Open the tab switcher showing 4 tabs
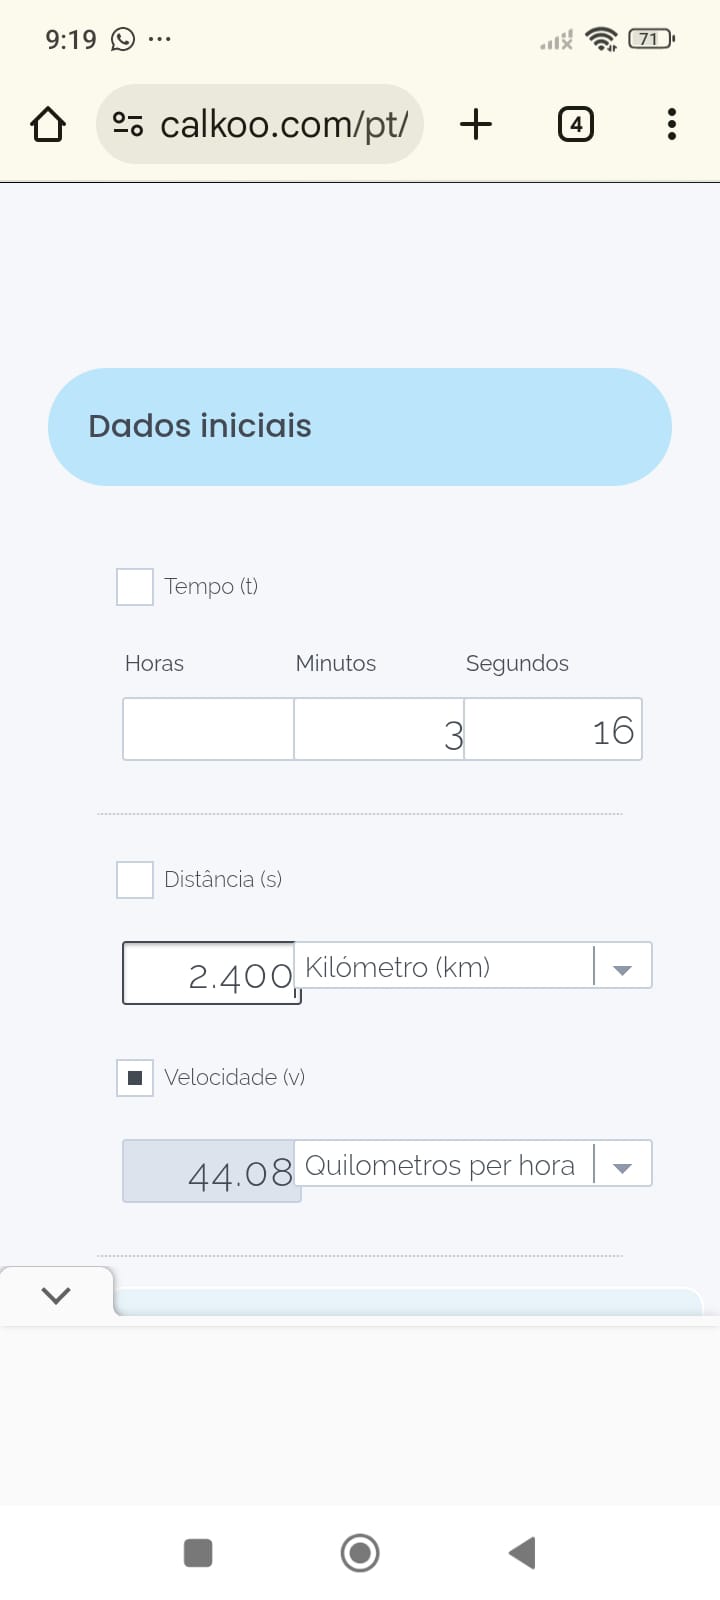The height and width of the screenshot is (1600, 720). click(x=575, y=125)
